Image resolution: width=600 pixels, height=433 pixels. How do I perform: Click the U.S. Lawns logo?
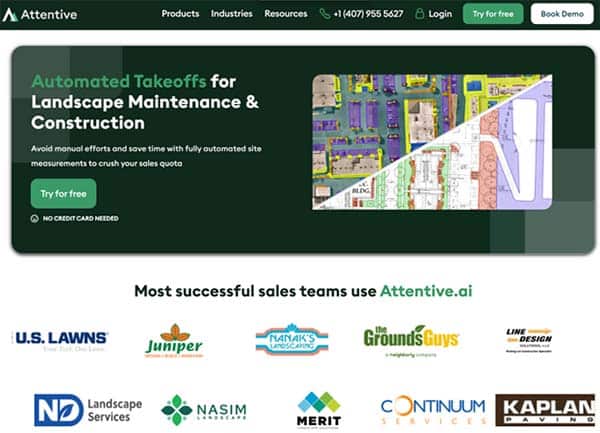[61, 340]
